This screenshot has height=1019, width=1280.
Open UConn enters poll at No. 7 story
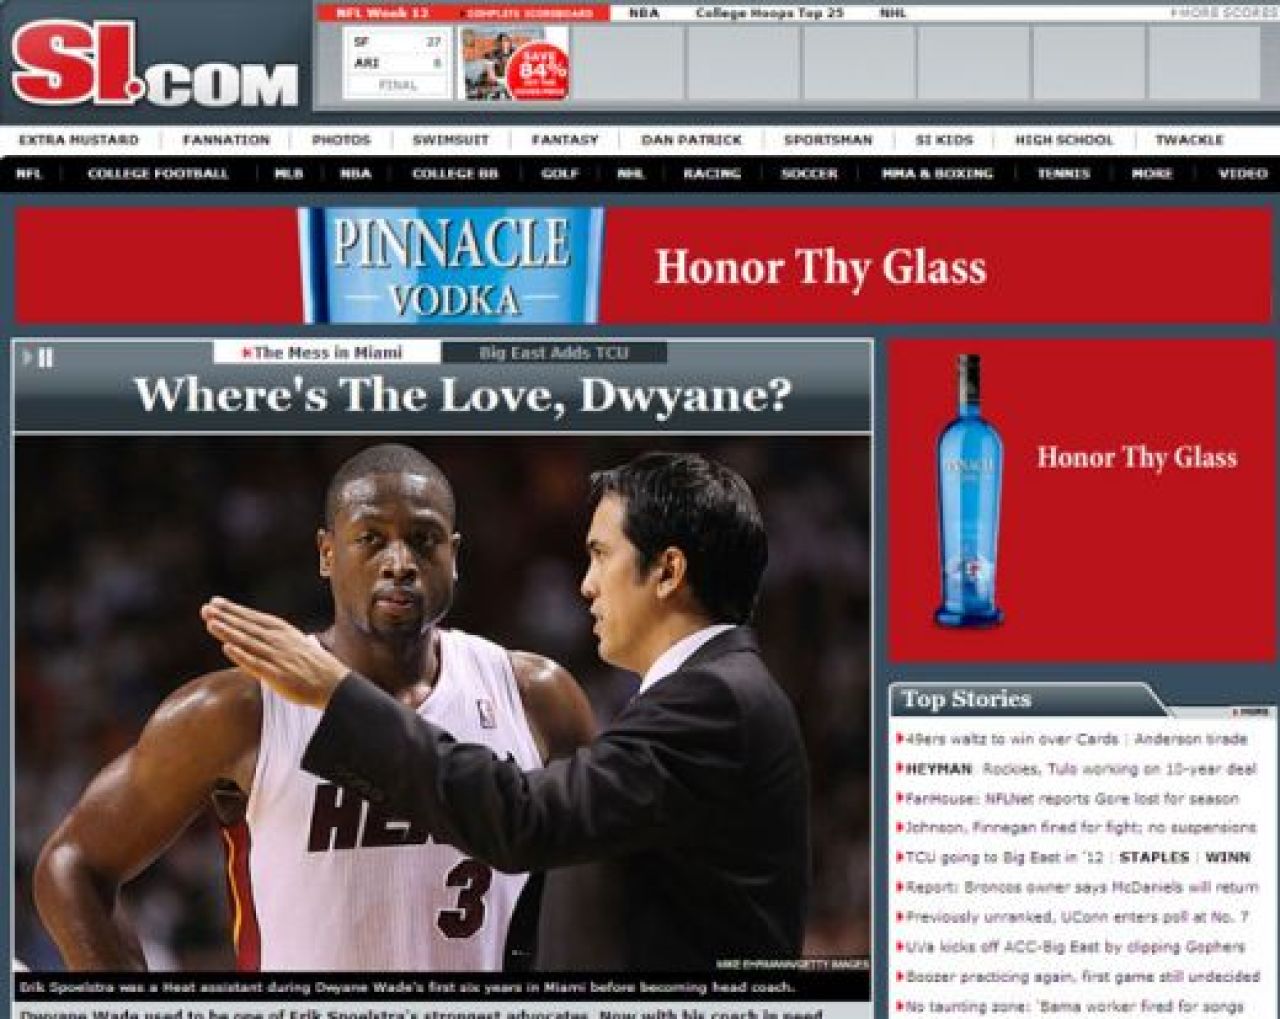(1077, 917)
